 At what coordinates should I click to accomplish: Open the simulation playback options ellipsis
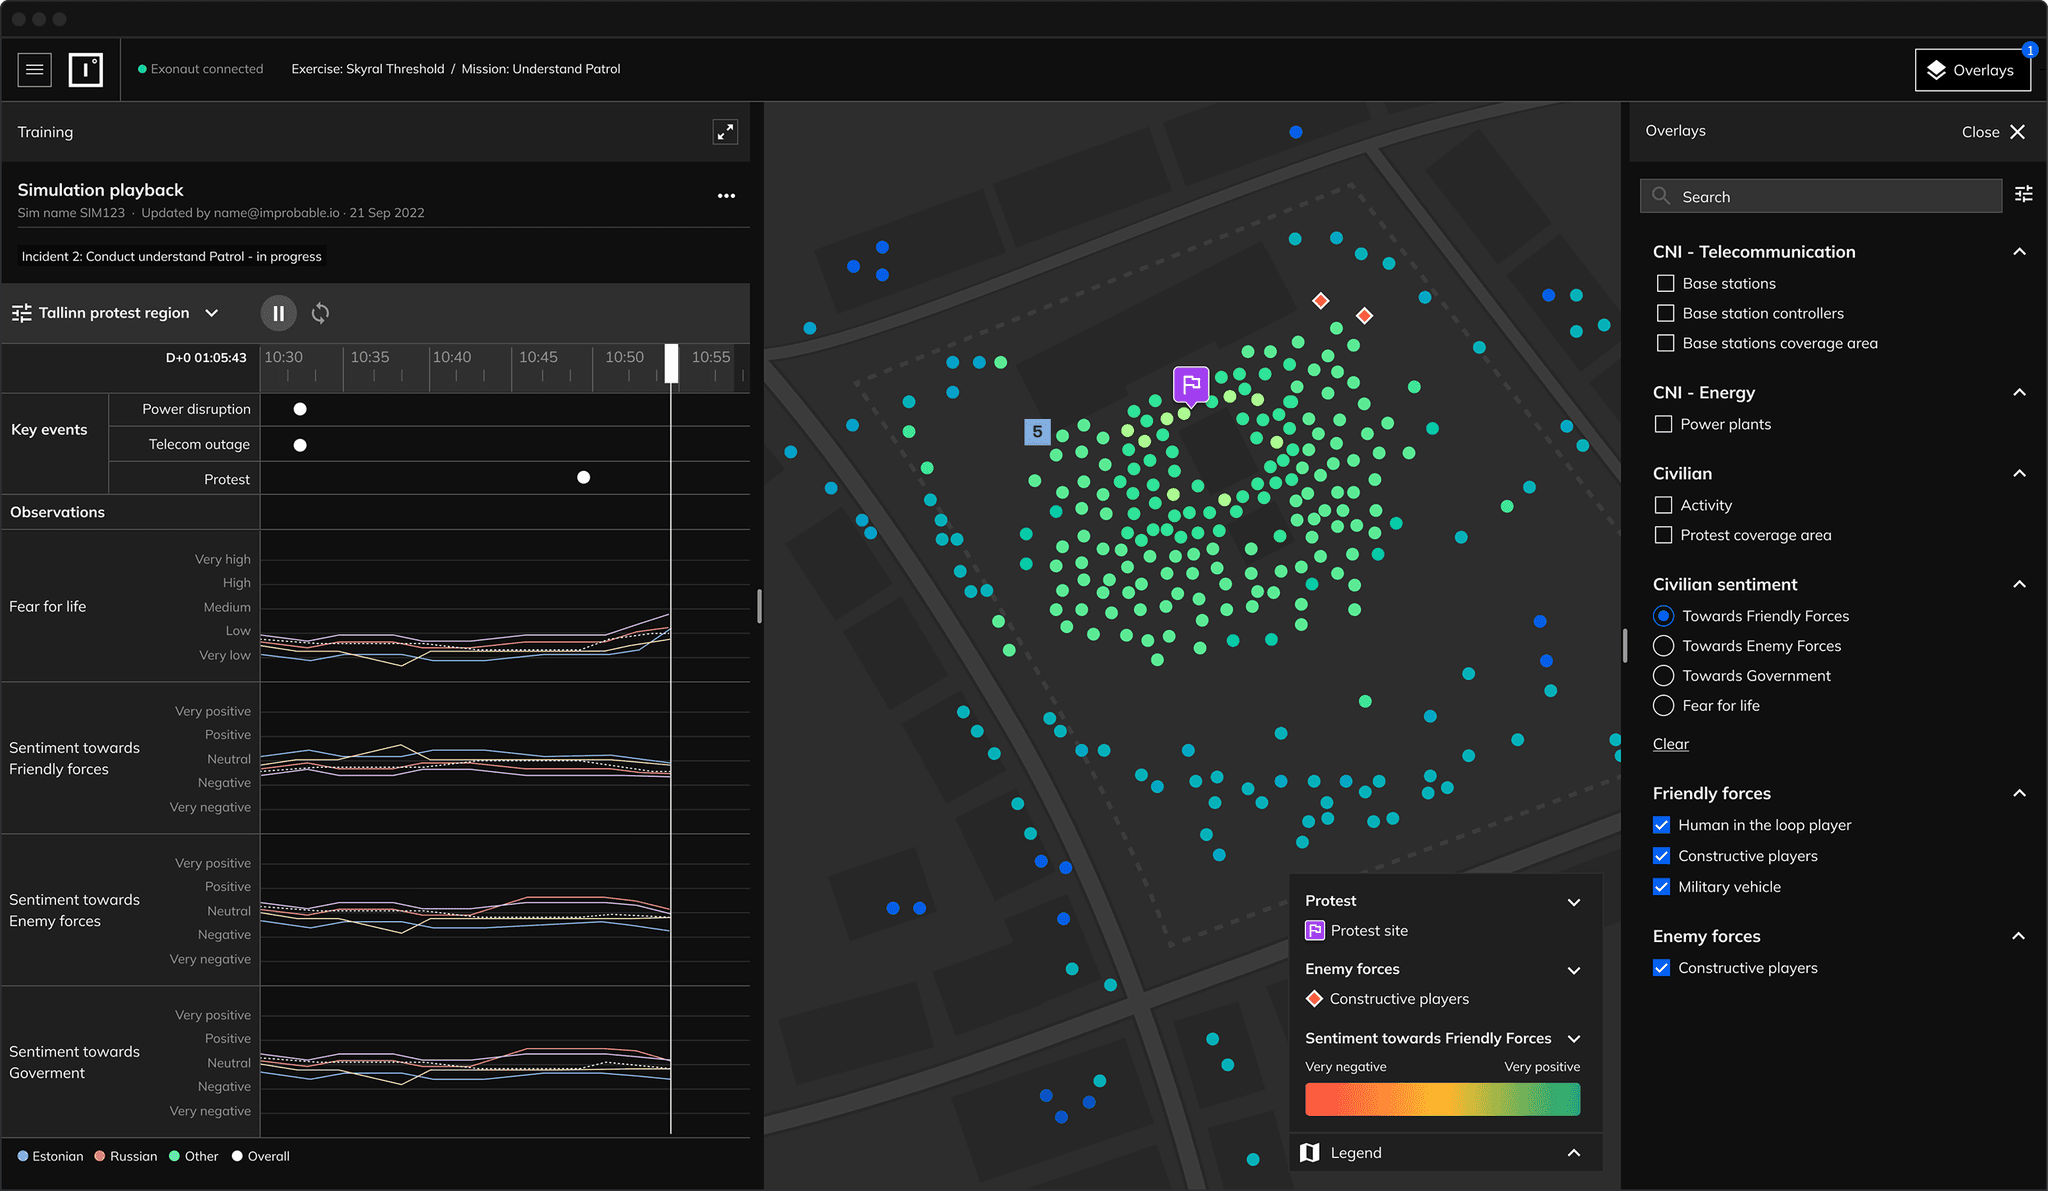point(726,196)
